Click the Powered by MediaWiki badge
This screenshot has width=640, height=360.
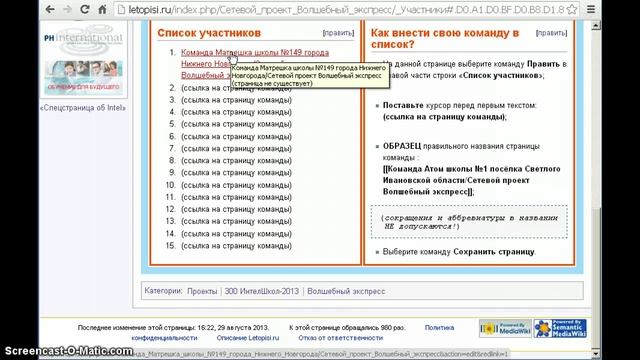[505, 329]
